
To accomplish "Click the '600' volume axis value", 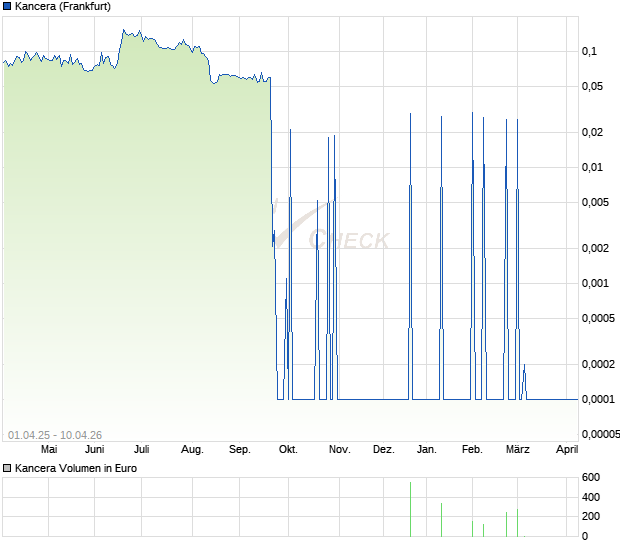I will (591, 478).
